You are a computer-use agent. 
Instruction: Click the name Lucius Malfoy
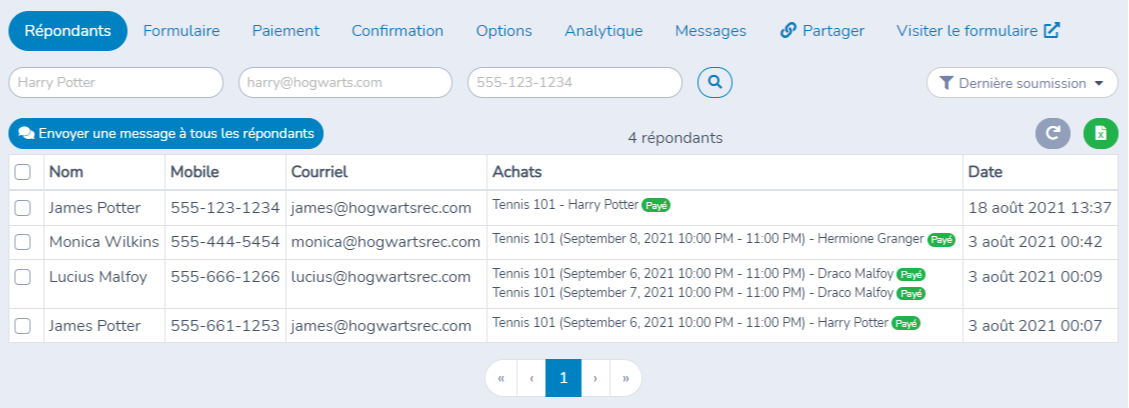(x=98, y=277)
